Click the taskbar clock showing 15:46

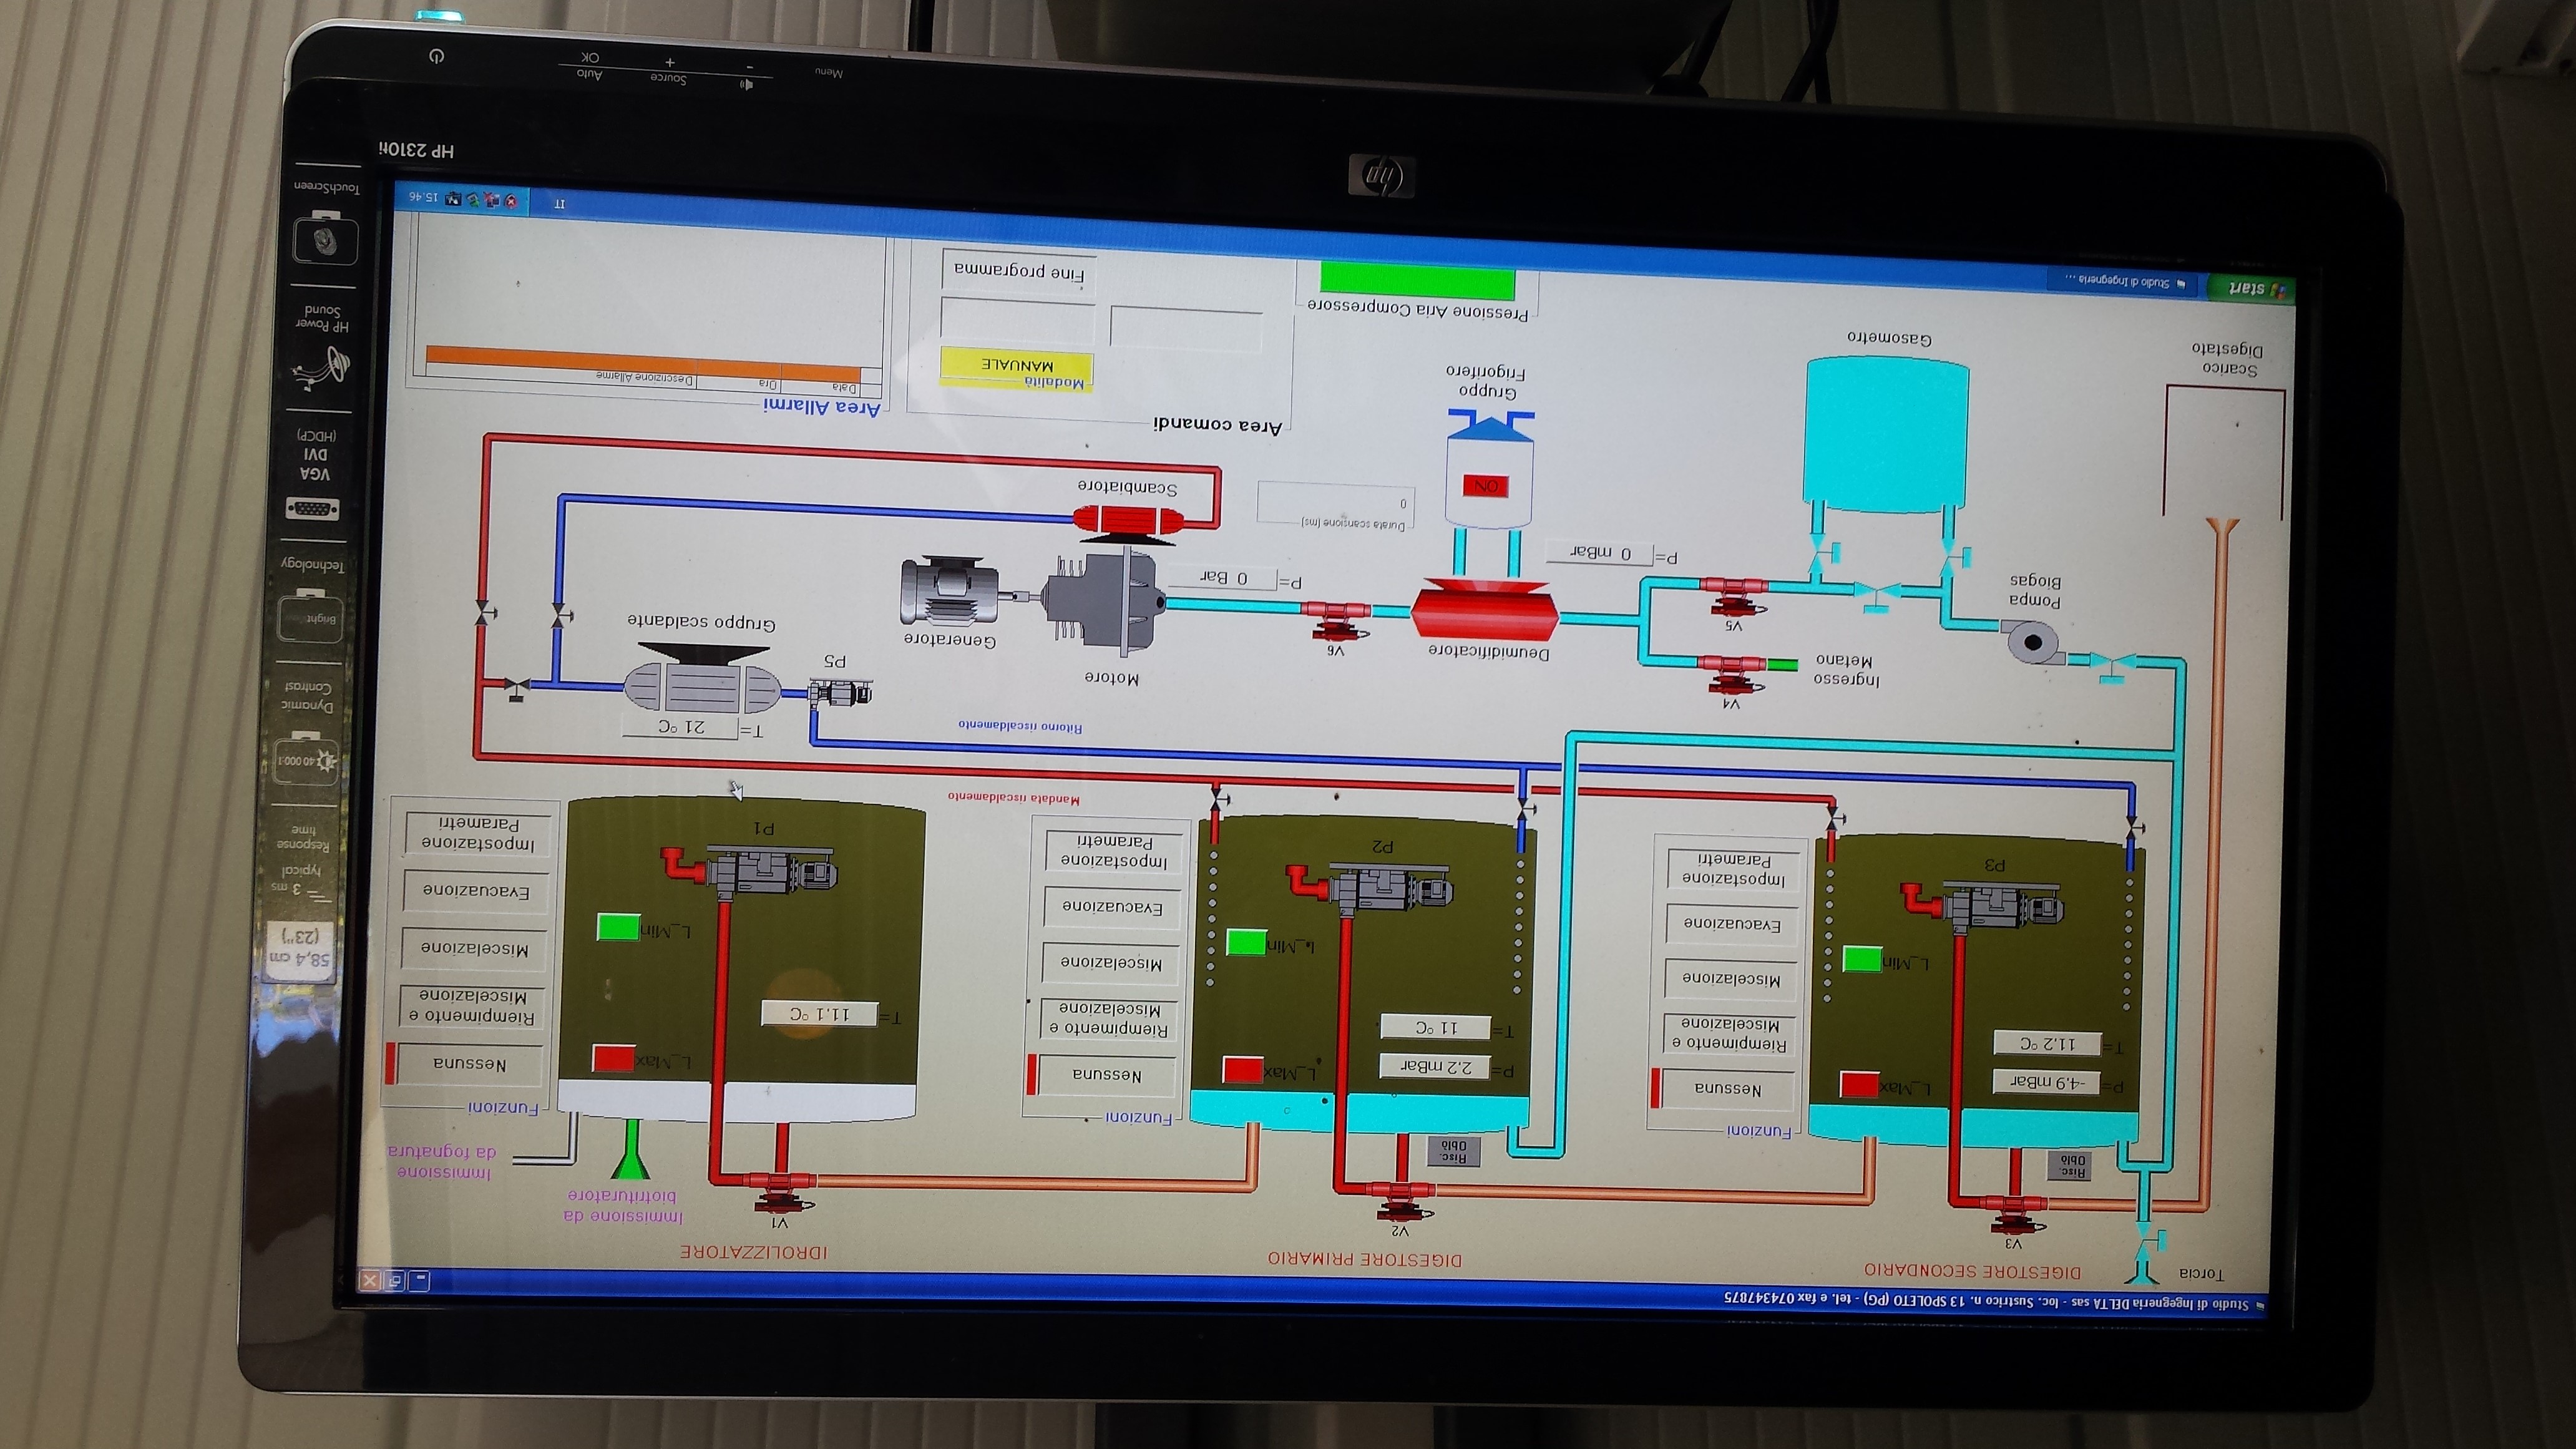423,197
